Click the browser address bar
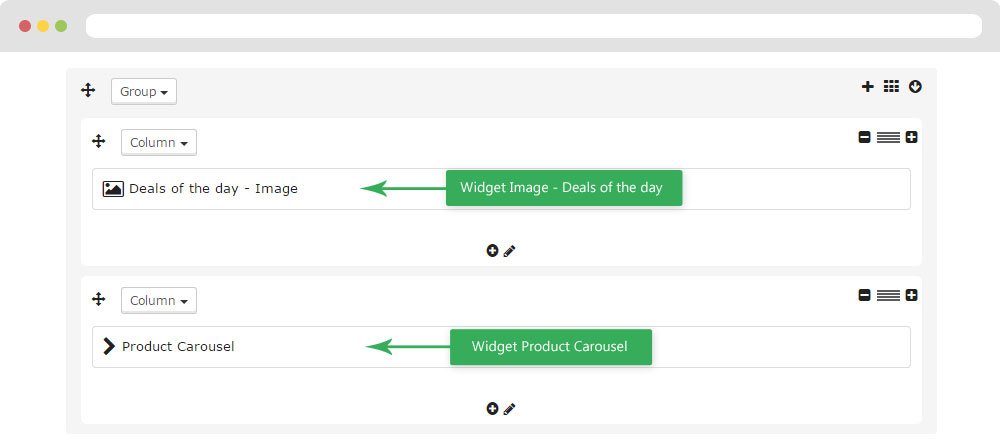 click(534, 26)
